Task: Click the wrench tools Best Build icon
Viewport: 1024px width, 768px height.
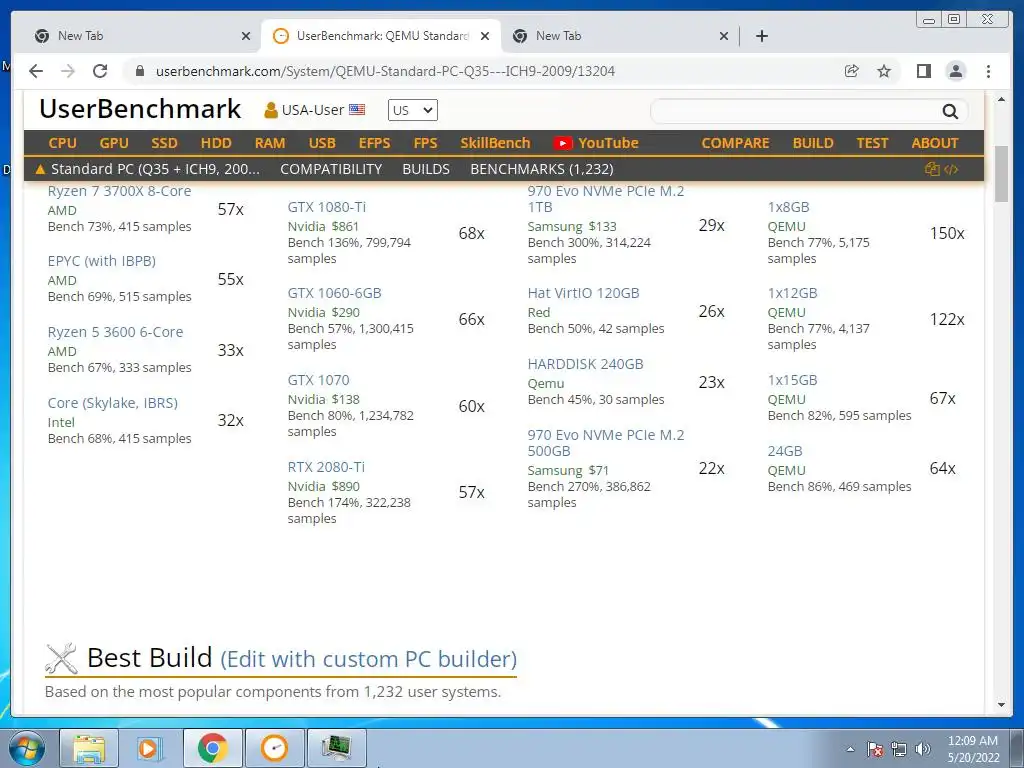Action: click(x=61, y=658)
